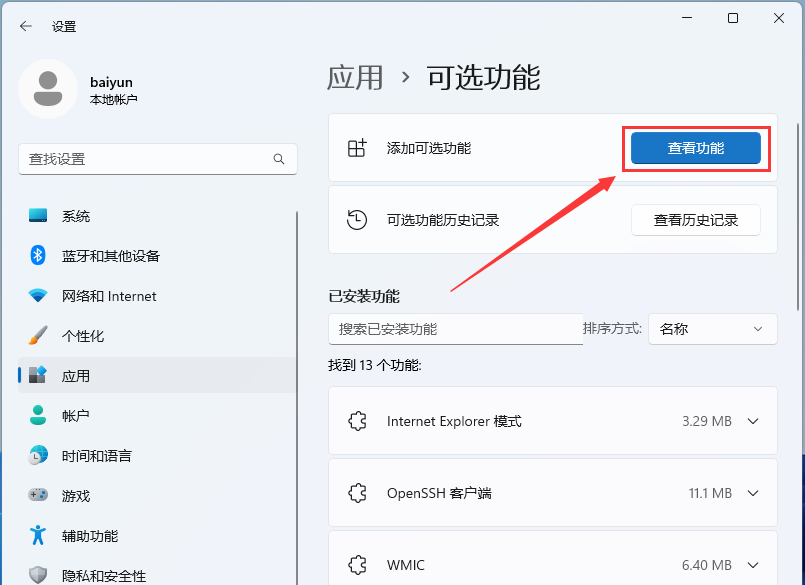805x585 pixels.
Task: Click the baiyun account name
Action: 111,82
